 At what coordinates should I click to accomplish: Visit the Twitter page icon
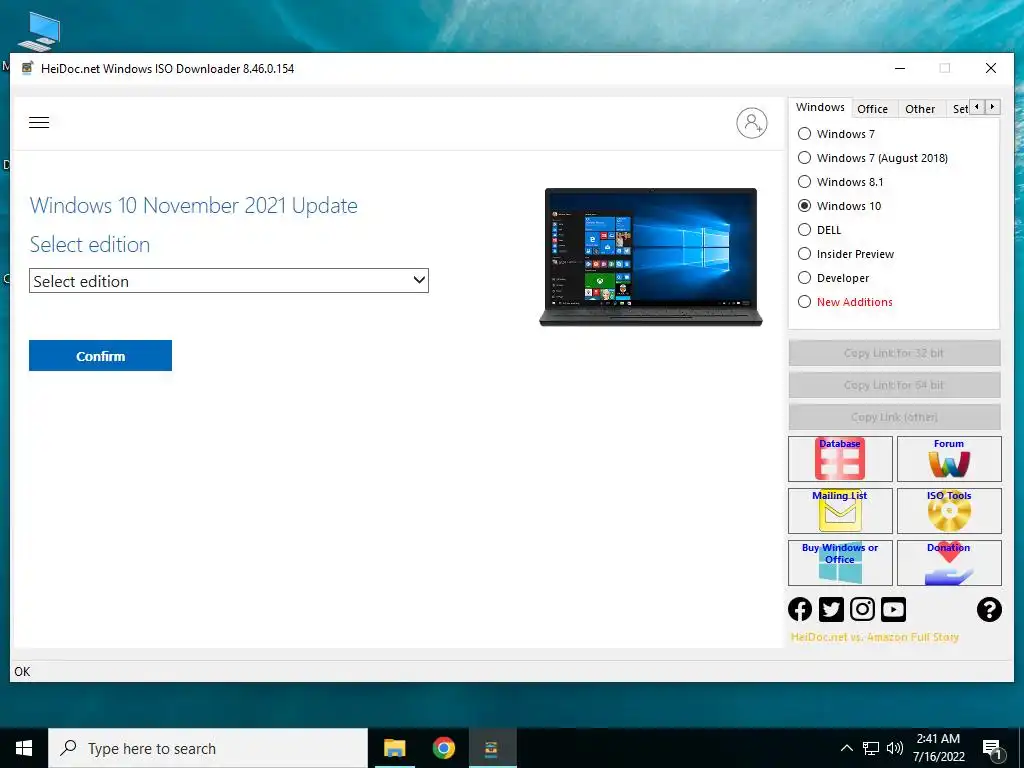pyautogui.click(x=831, y=609)
